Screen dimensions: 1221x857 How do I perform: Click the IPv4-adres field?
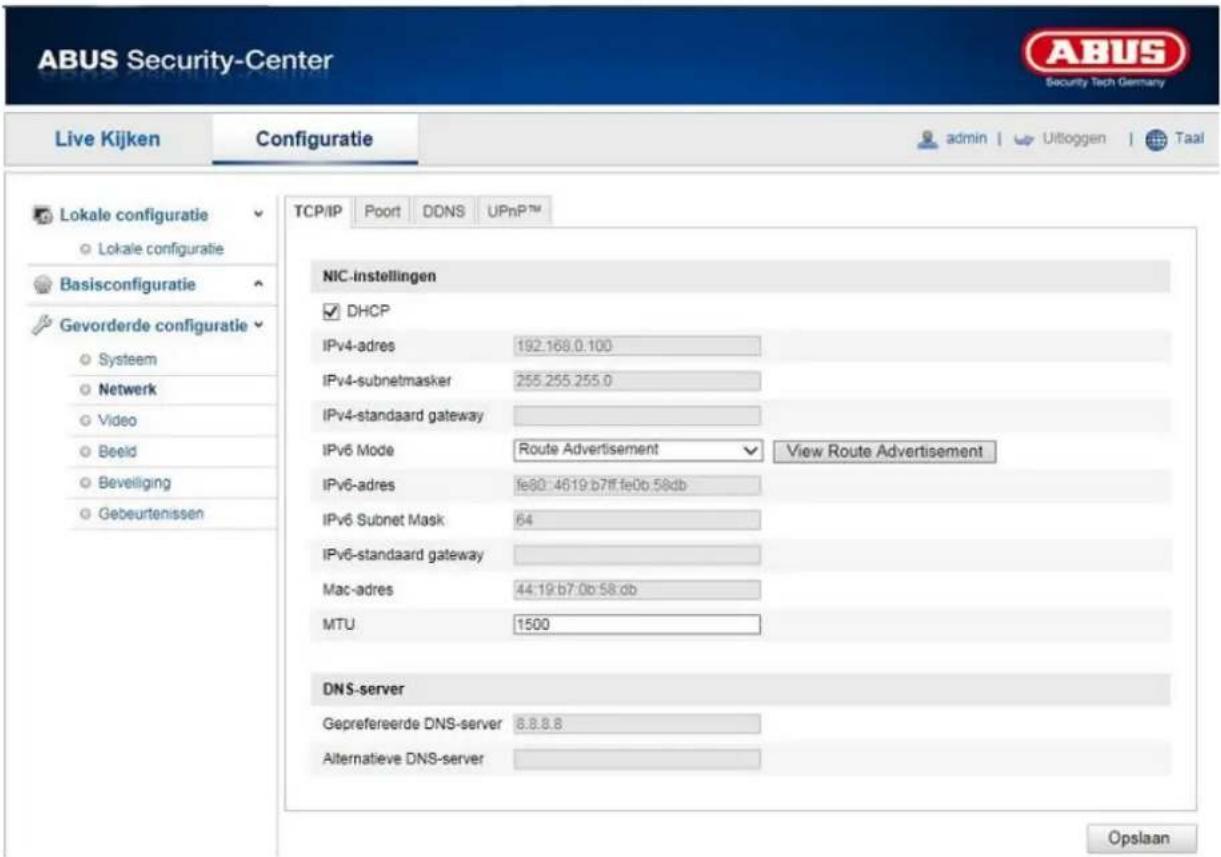637,346
